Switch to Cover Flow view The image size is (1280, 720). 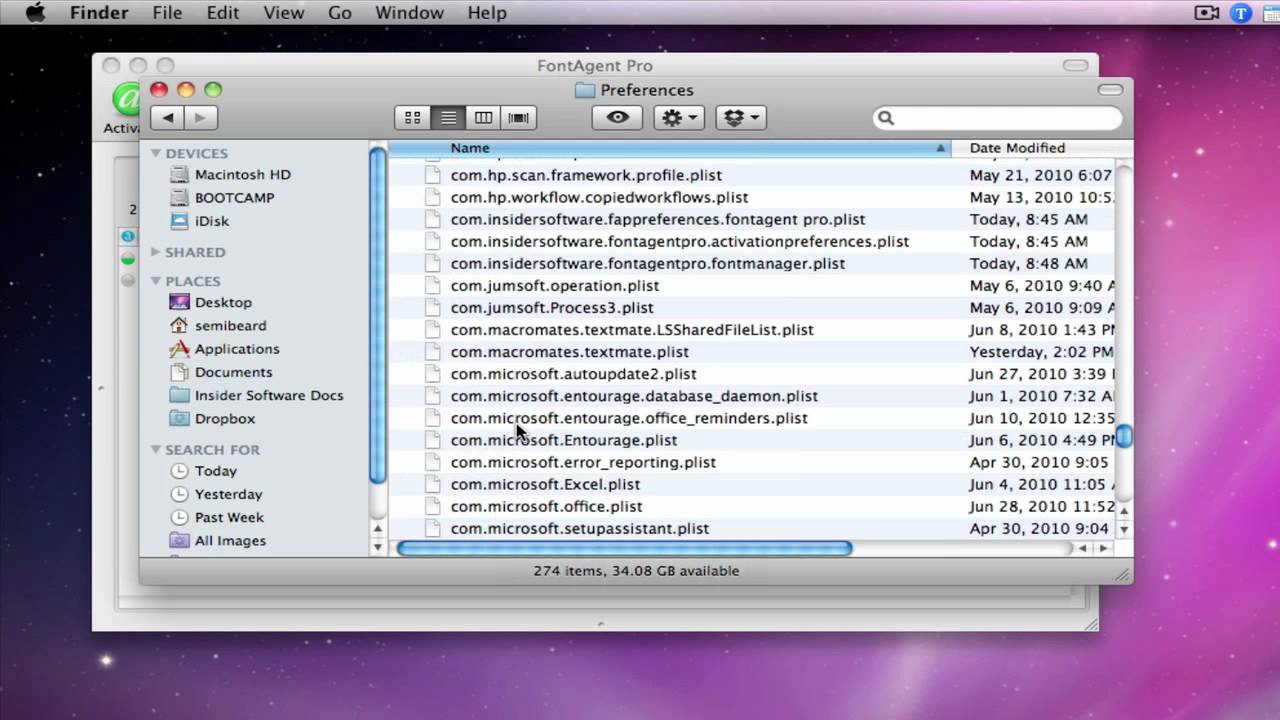pyautogui.click(x=518, y=118)
